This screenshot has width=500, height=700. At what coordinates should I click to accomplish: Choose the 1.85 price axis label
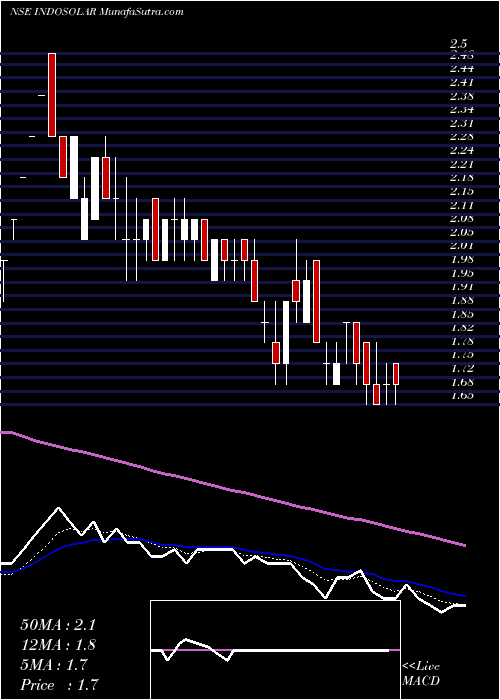point(462,314)
